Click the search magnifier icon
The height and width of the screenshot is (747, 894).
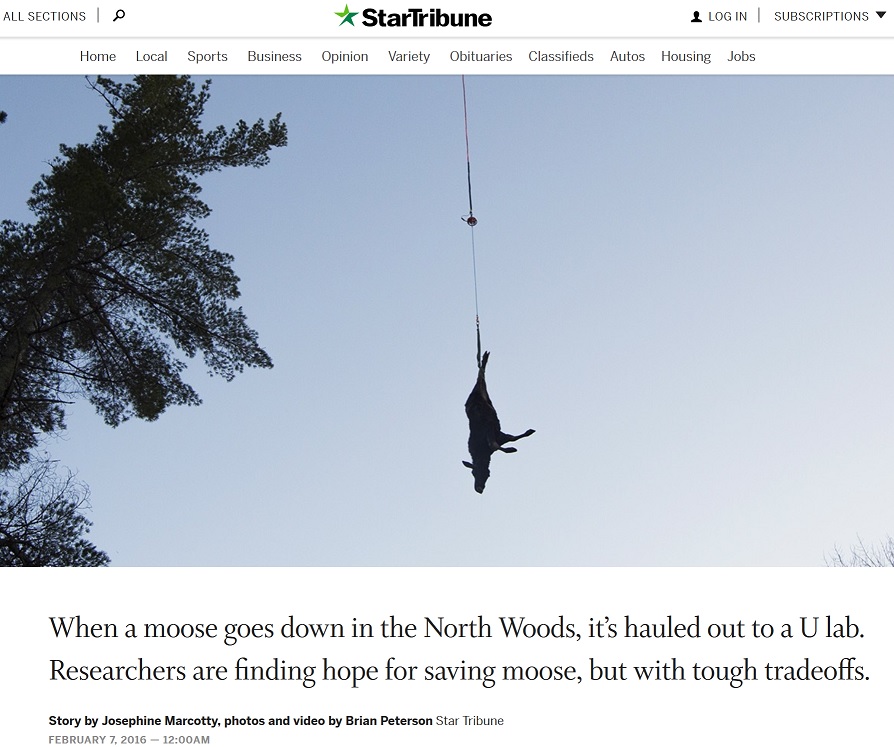119,15
